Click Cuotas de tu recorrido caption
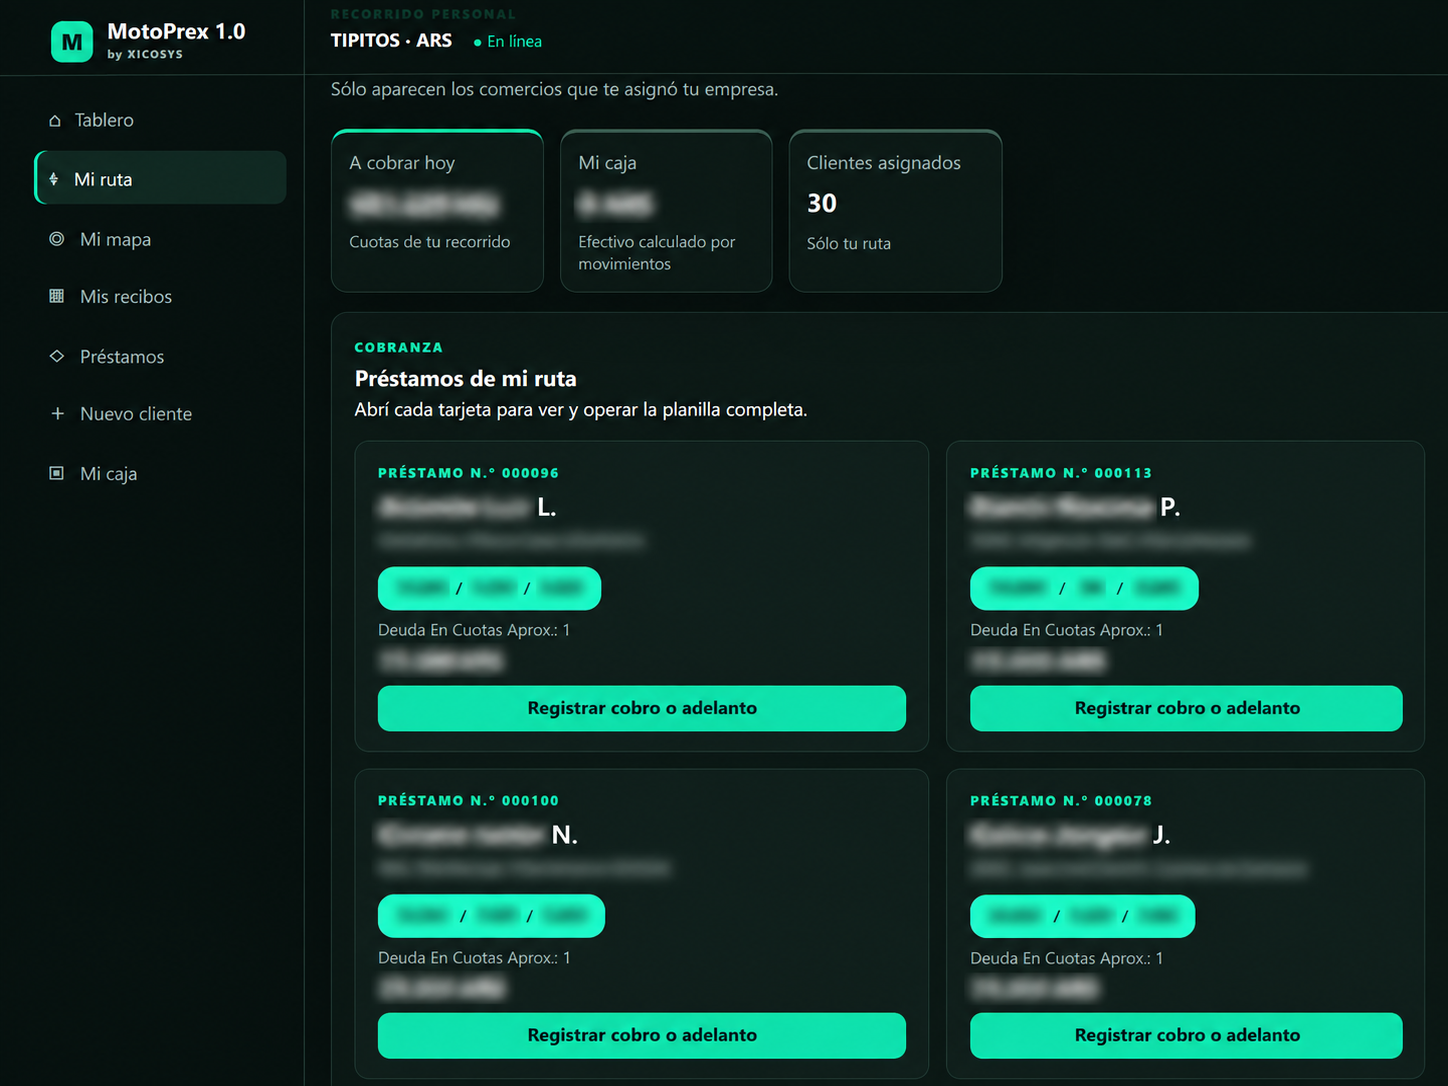This screenshot has width=1448, height=1086. [x=429, y=242]
